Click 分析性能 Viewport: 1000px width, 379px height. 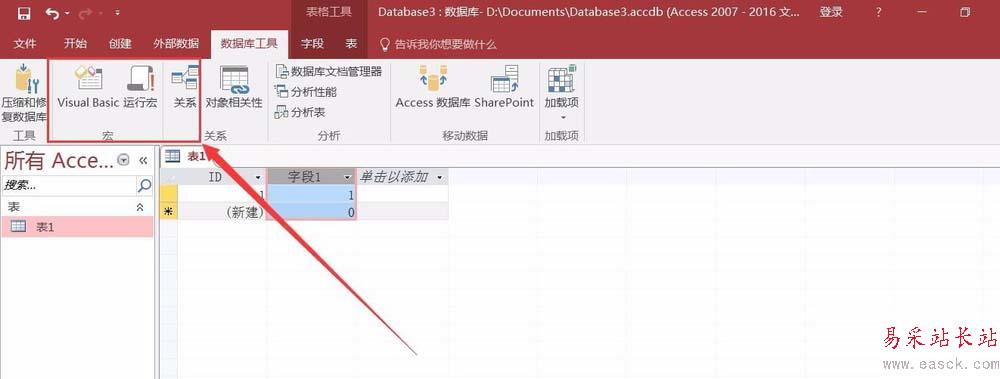click(x=305, y=92)
